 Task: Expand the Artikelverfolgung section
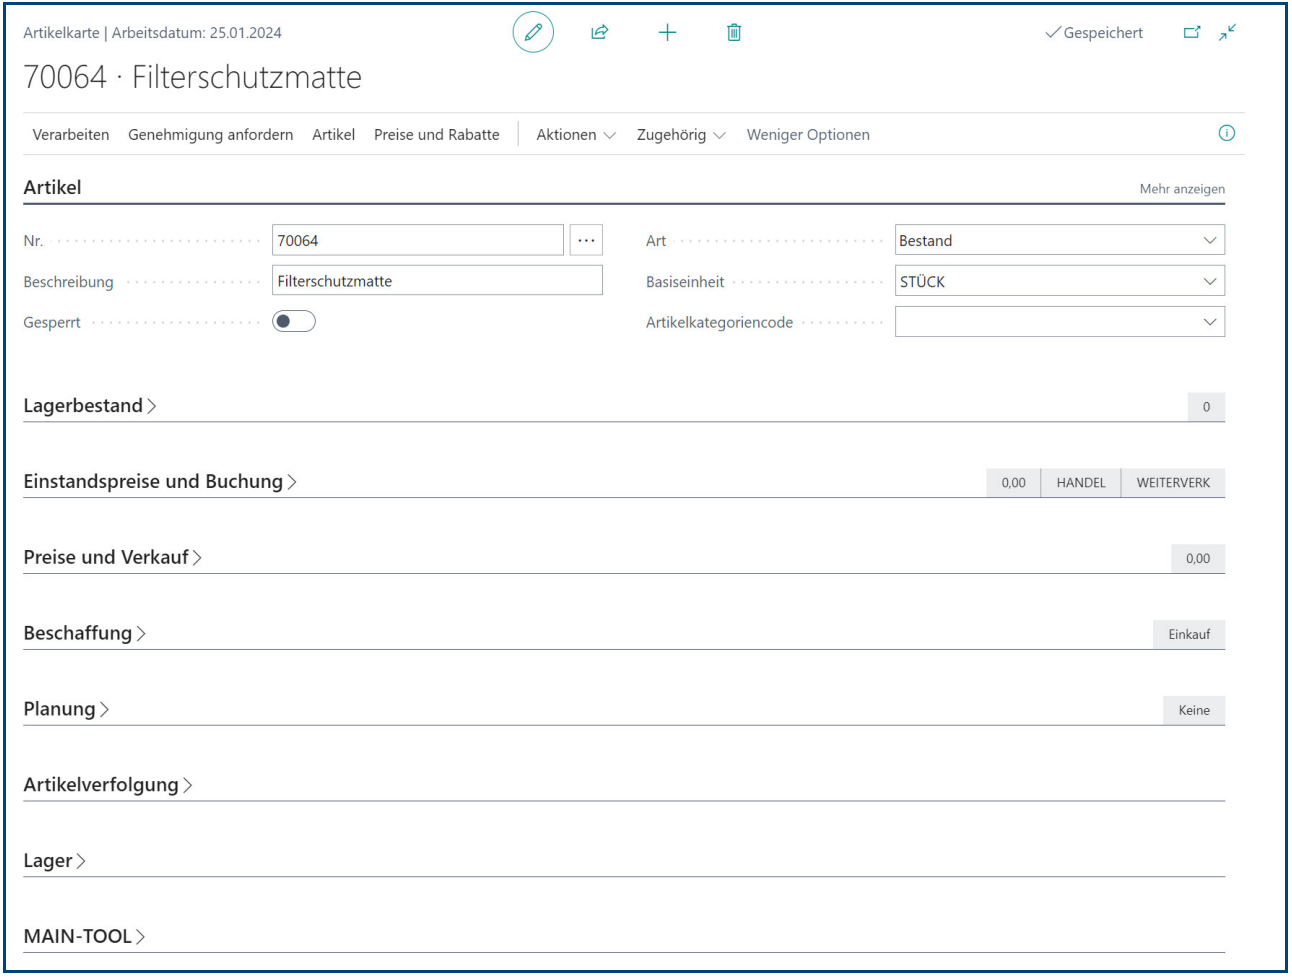click(x=108, y=785)
